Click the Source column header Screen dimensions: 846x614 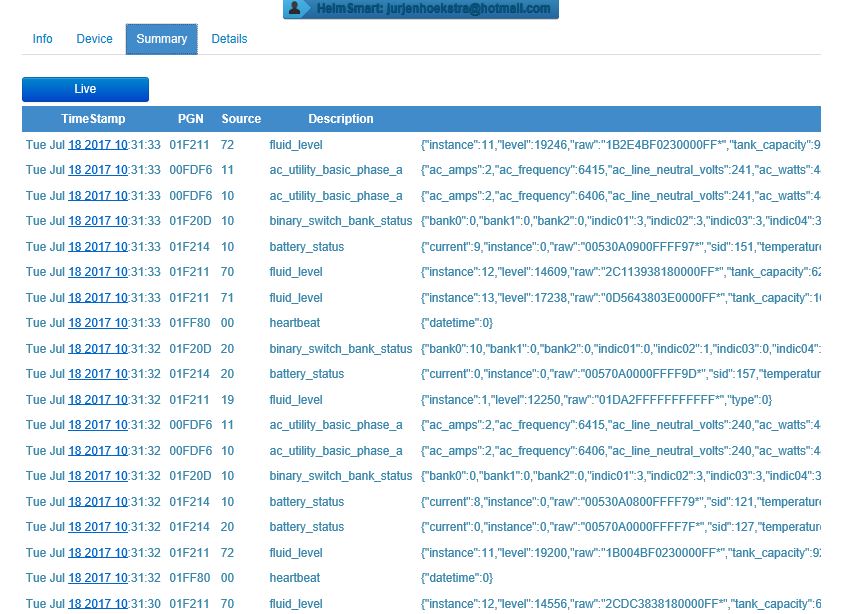click(x=241, y=119)
